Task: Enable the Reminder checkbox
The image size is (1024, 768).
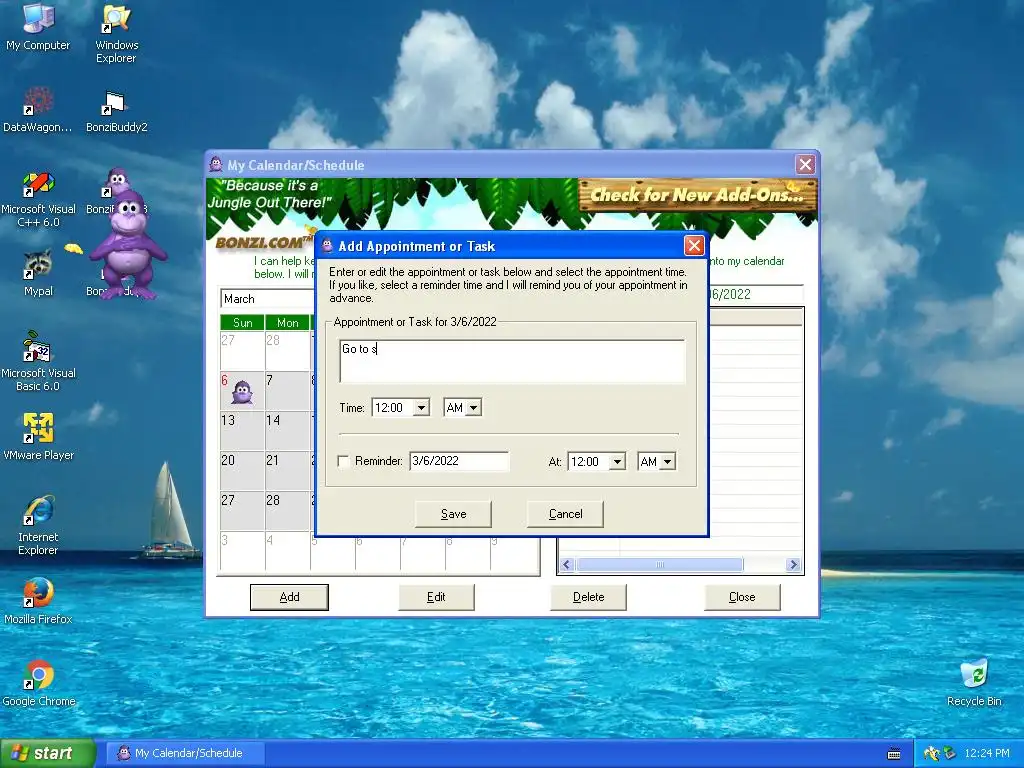Action: pos(344,461)
